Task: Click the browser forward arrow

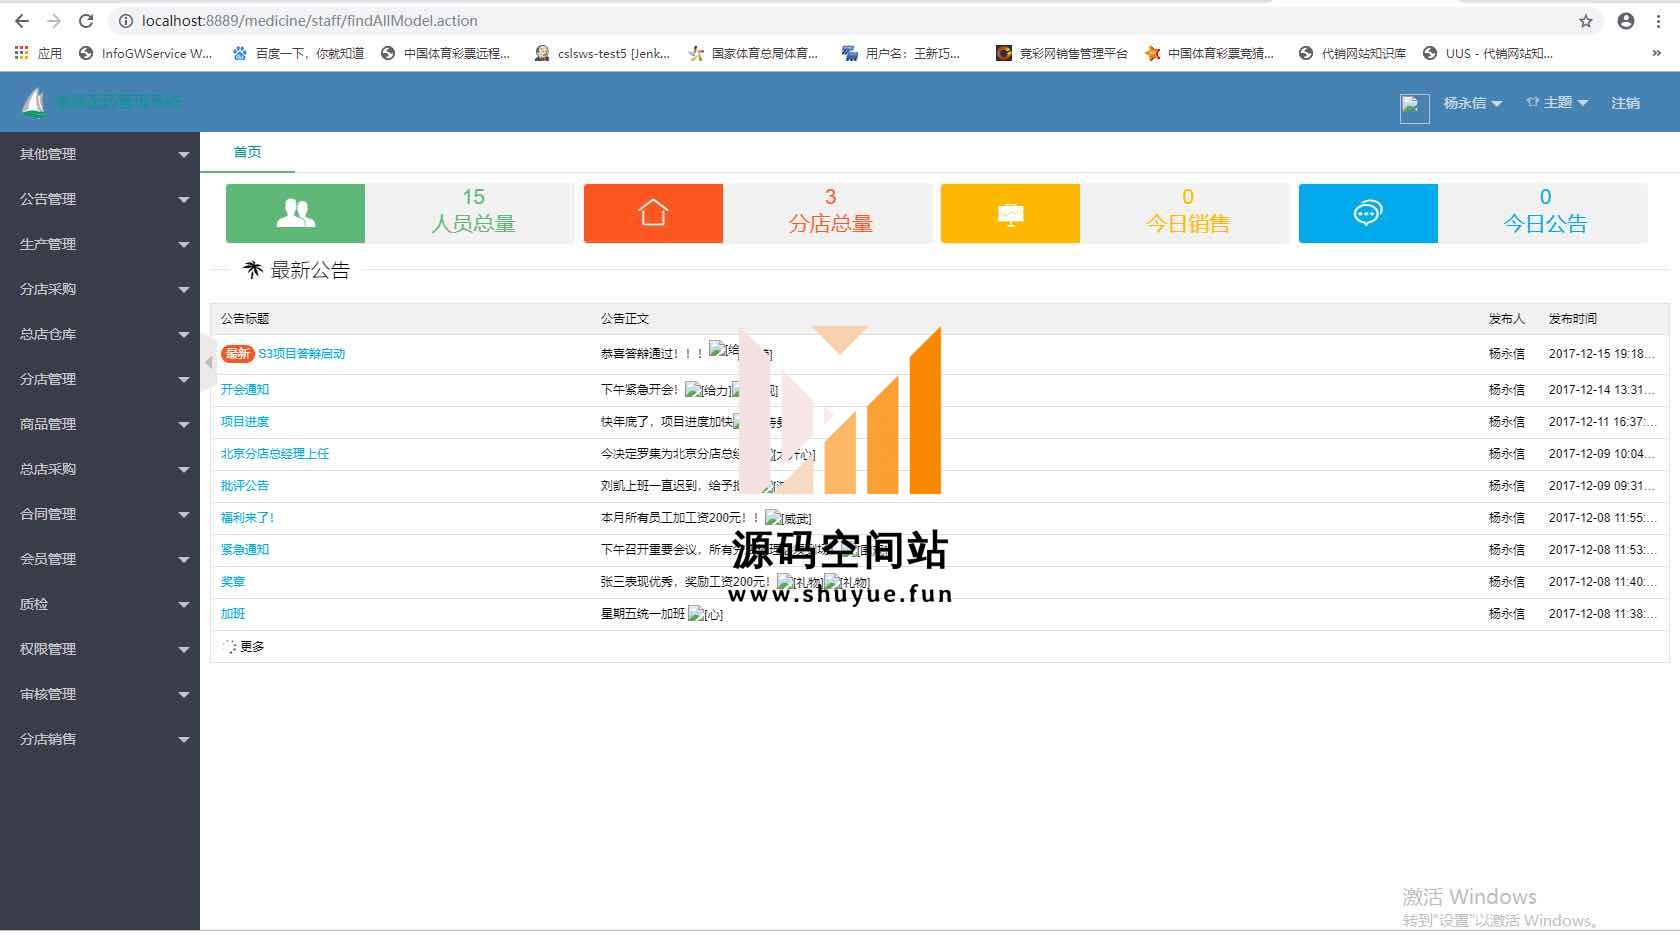Action: pos(54,21)
